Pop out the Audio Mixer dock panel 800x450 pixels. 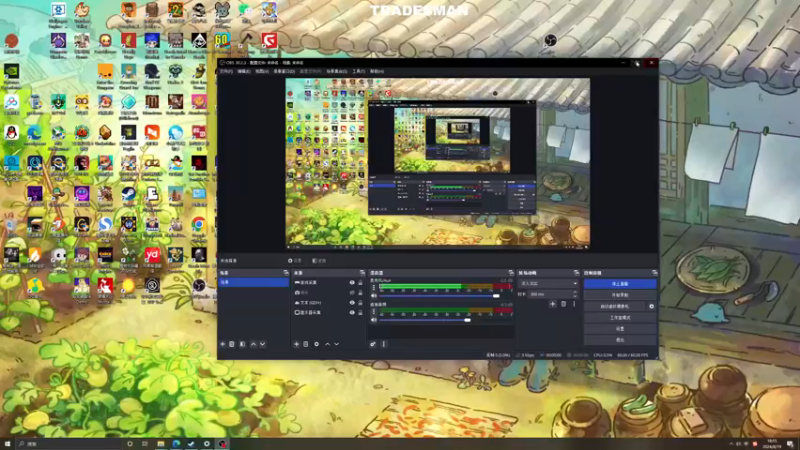coord(511,273)
